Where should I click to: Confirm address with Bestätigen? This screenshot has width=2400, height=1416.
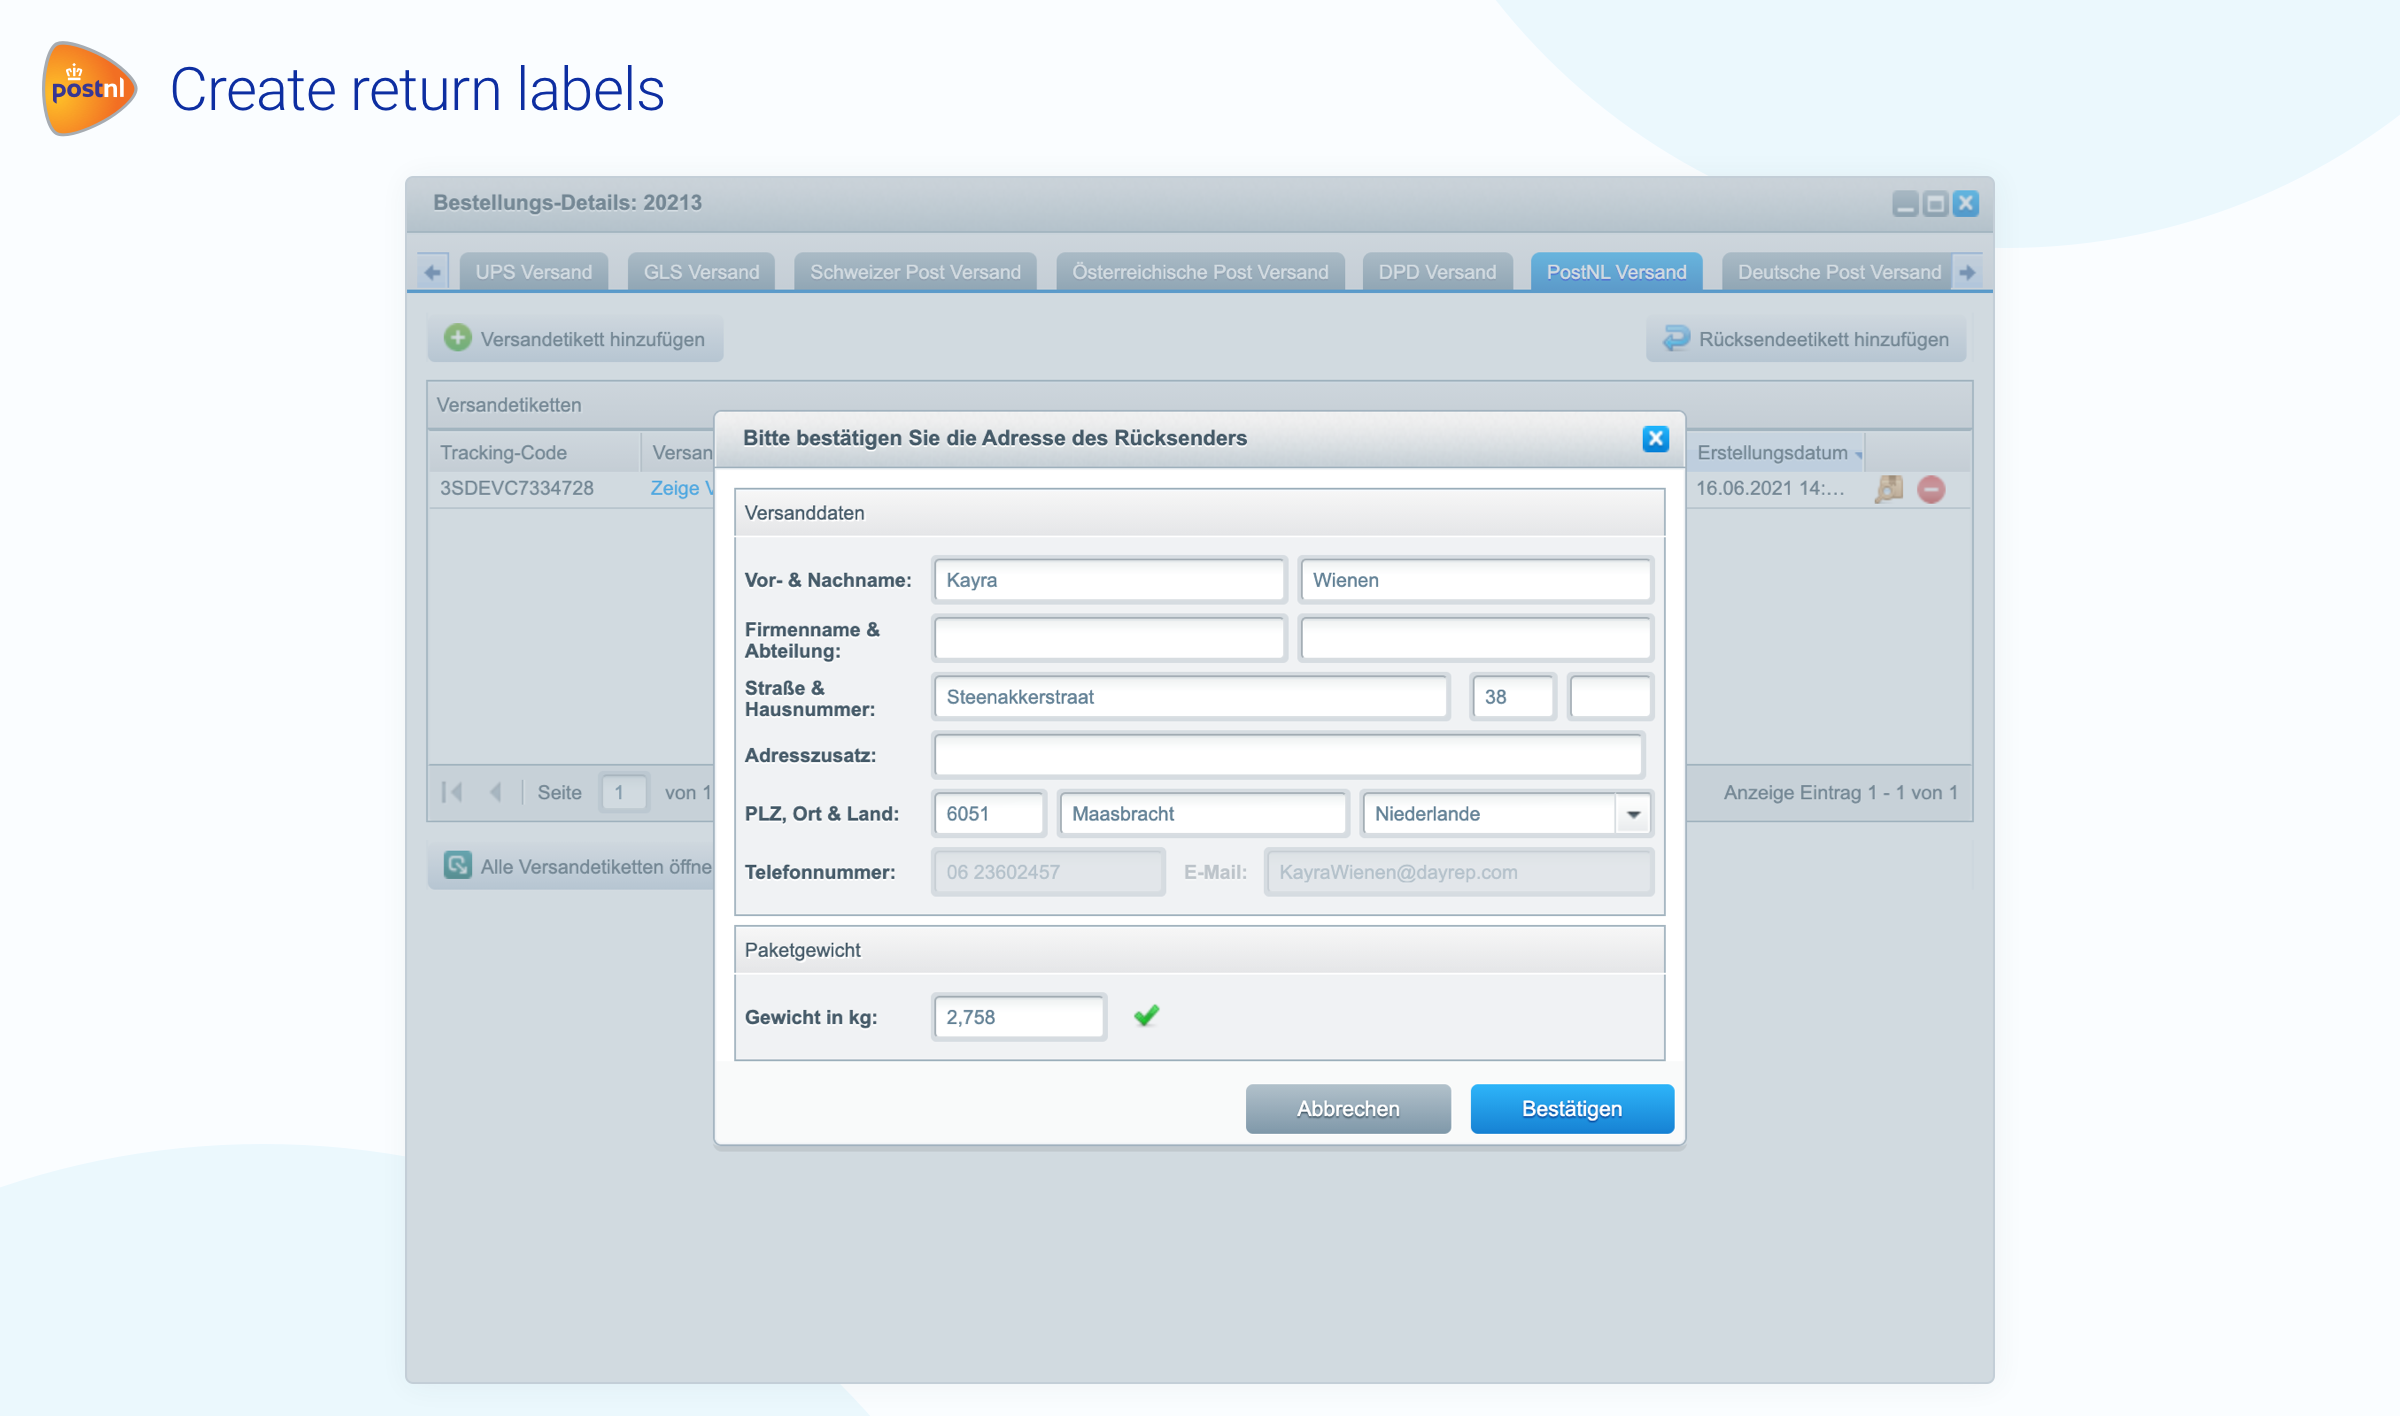(1572, 1108)
